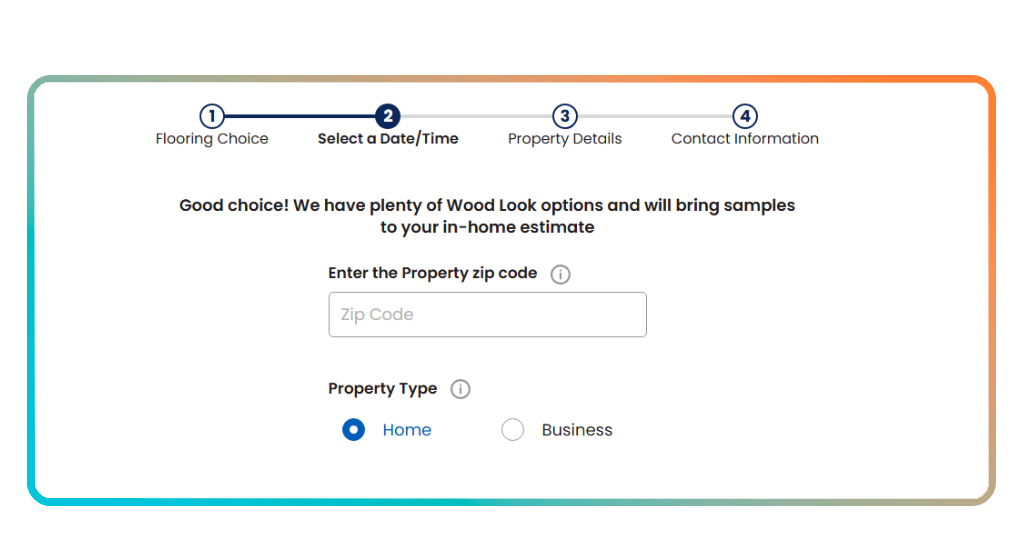Click the progress line between steps 1 and 2

[300, 116]
